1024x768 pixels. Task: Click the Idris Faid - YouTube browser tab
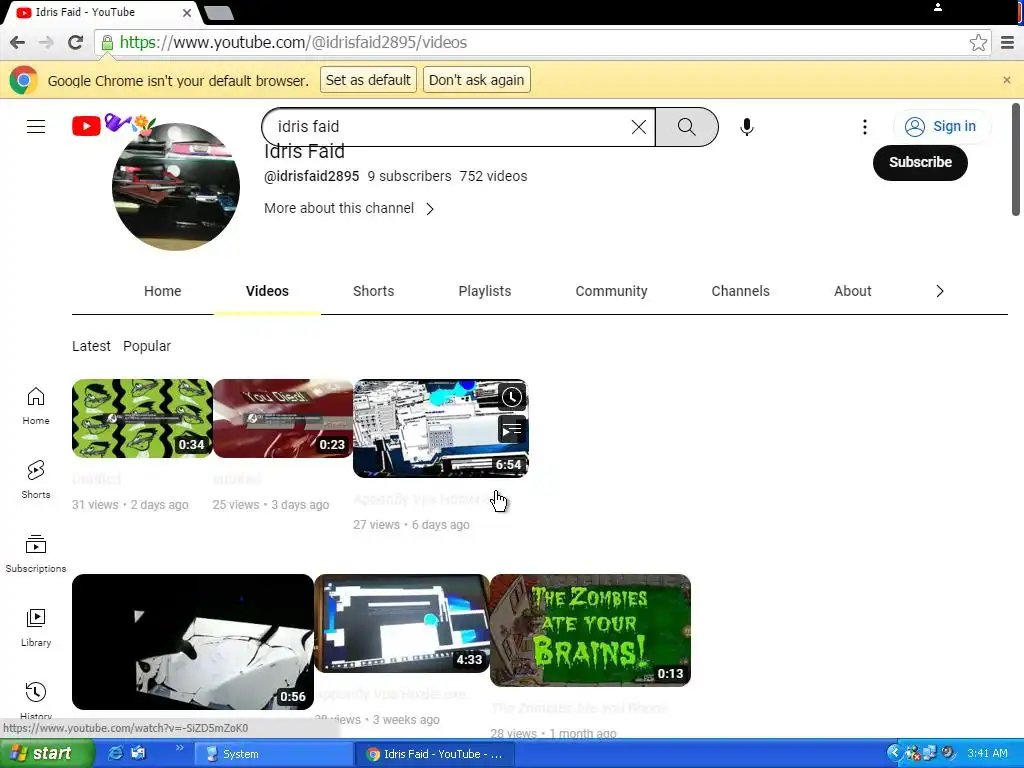click(101, 12)
